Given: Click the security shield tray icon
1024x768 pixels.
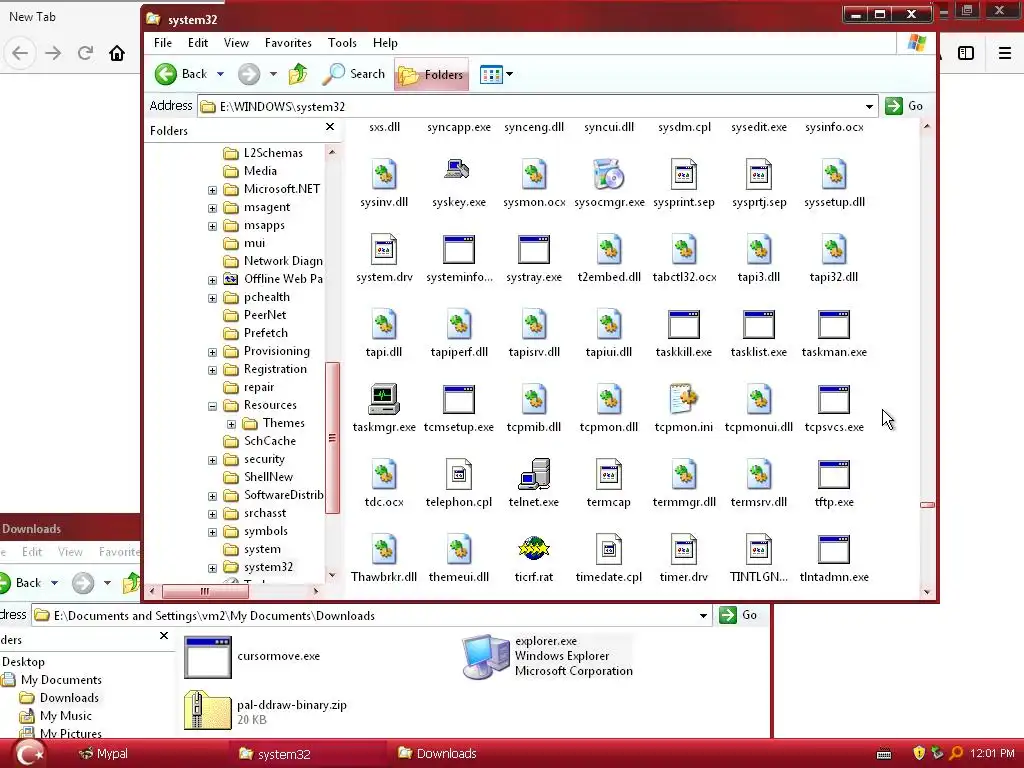Looking at the screenshot, I should (x=919, y=754).
